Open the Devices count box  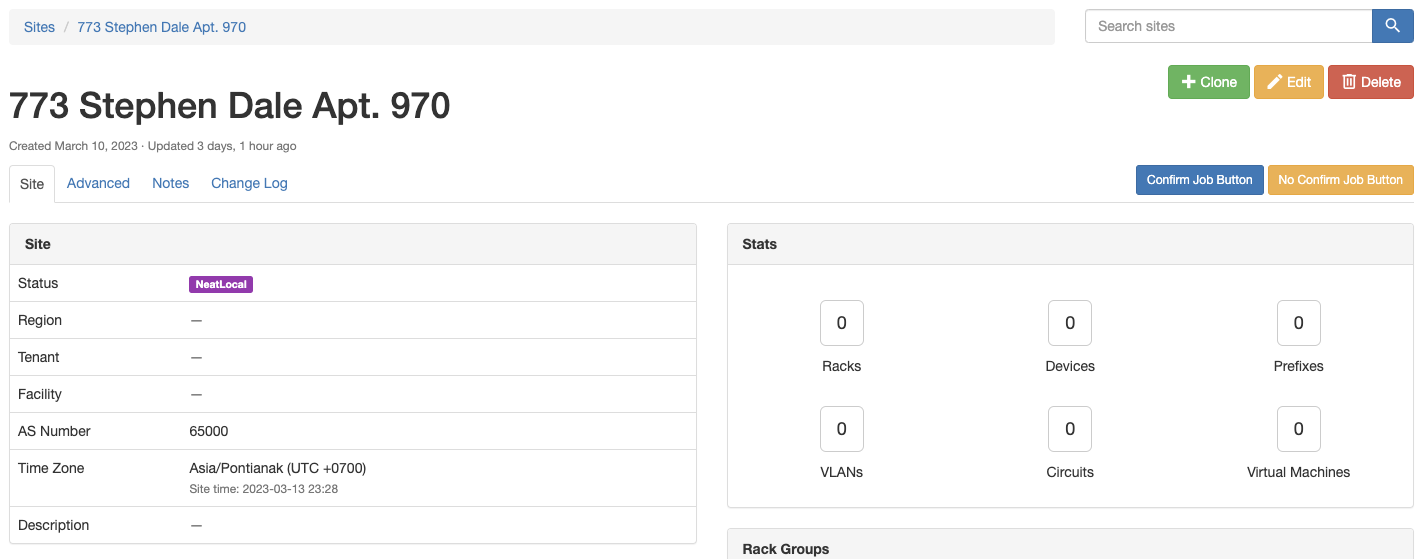[1069, 323]
